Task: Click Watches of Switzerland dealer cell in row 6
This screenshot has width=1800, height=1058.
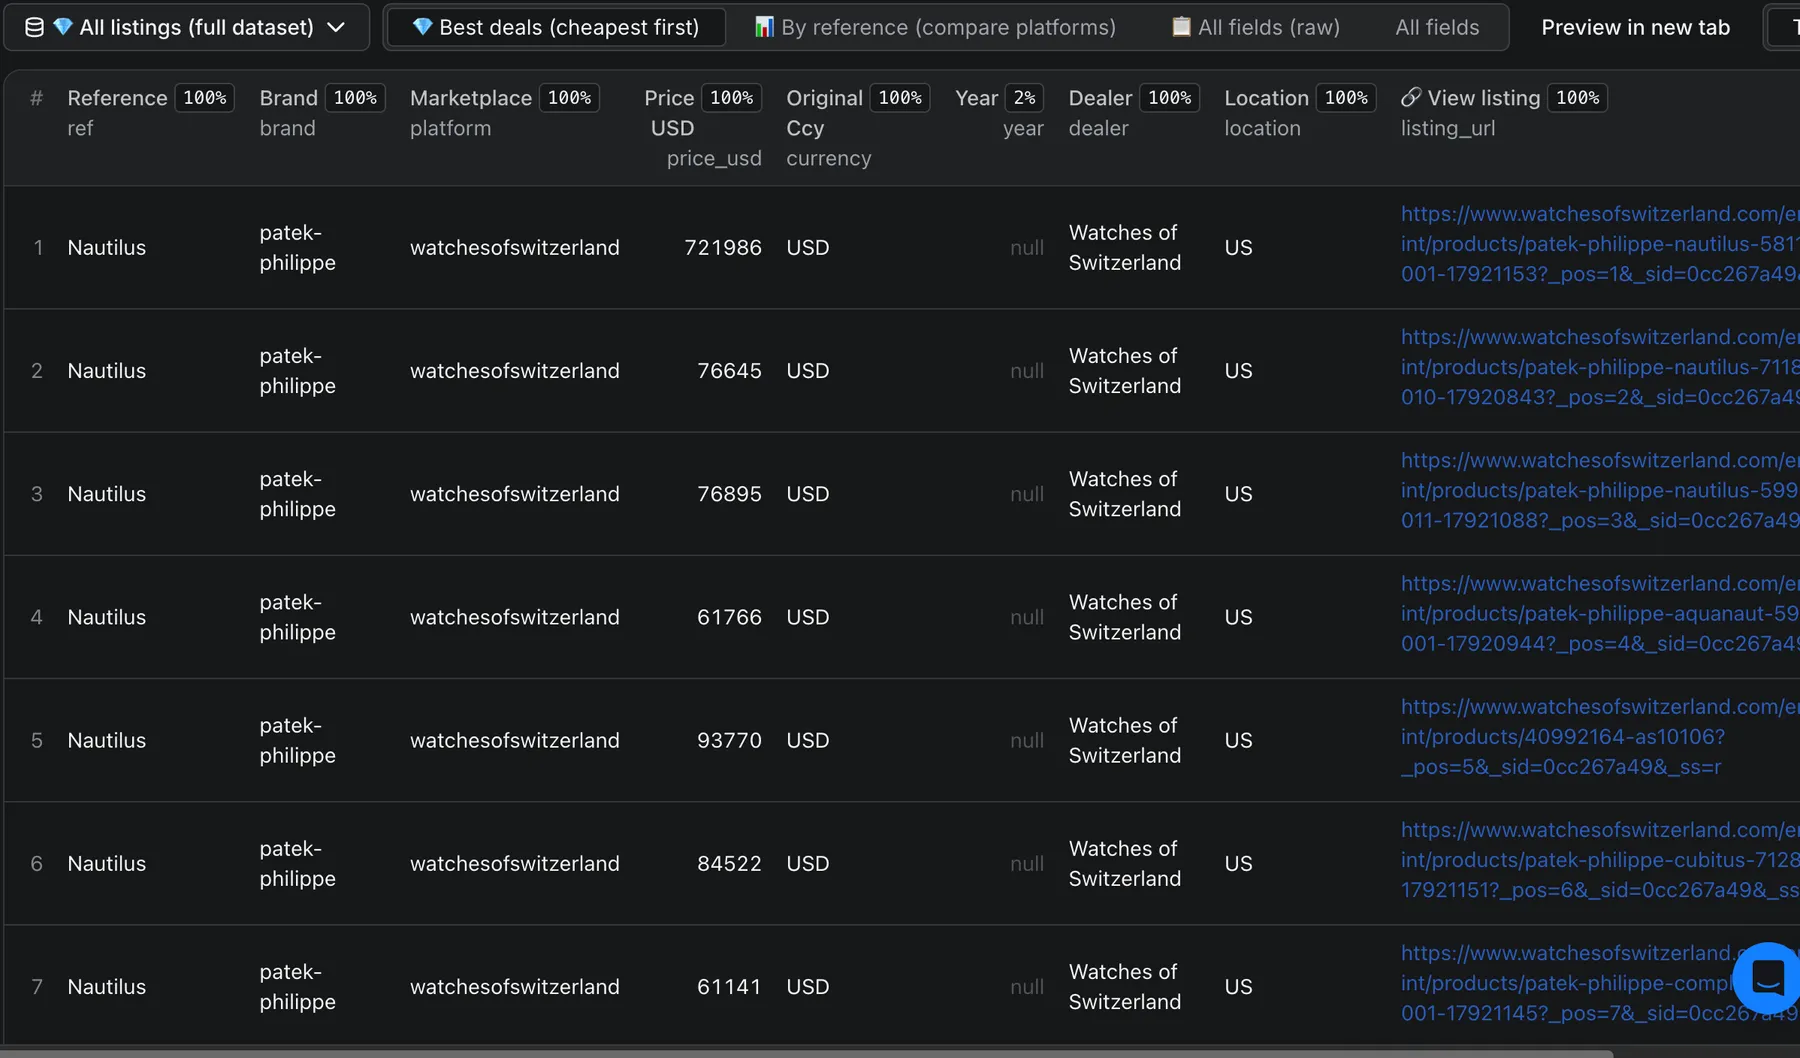Action: click(1124, 862)
